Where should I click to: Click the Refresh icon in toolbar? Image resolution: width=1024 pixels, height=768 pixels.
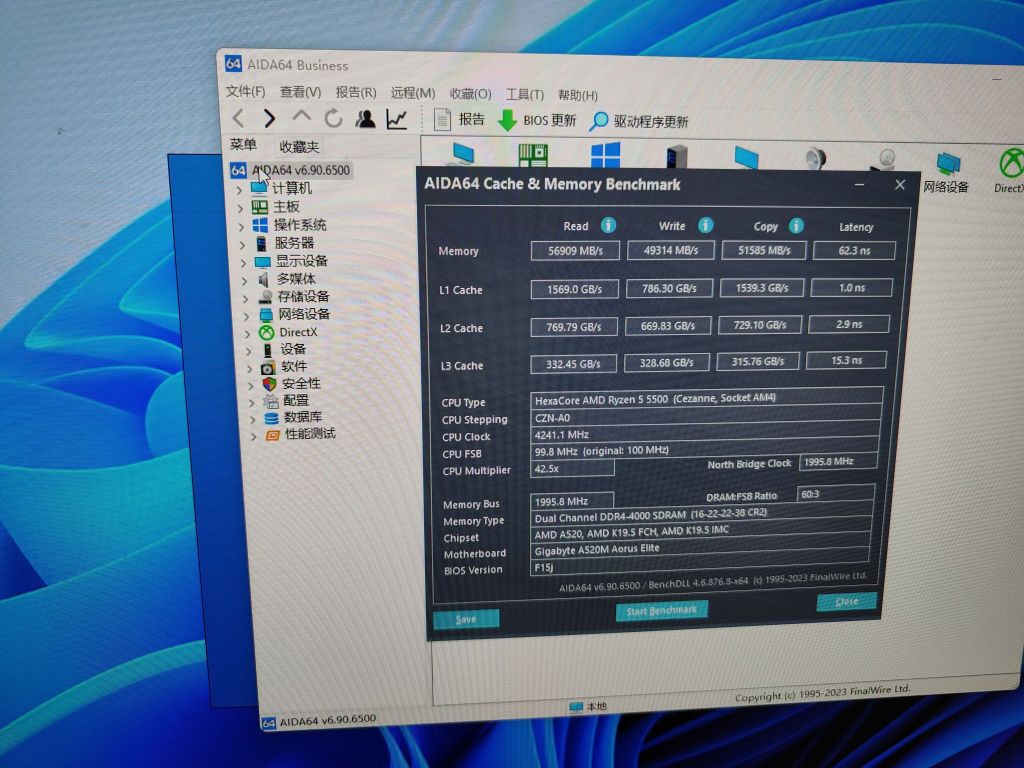coord(333,119)
